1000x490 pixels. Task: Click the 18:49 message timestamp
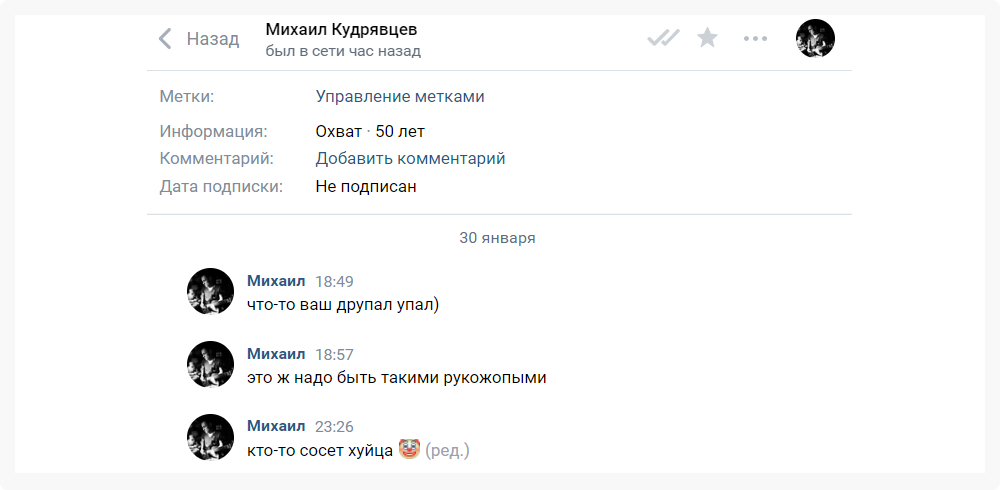coord(334,282)
